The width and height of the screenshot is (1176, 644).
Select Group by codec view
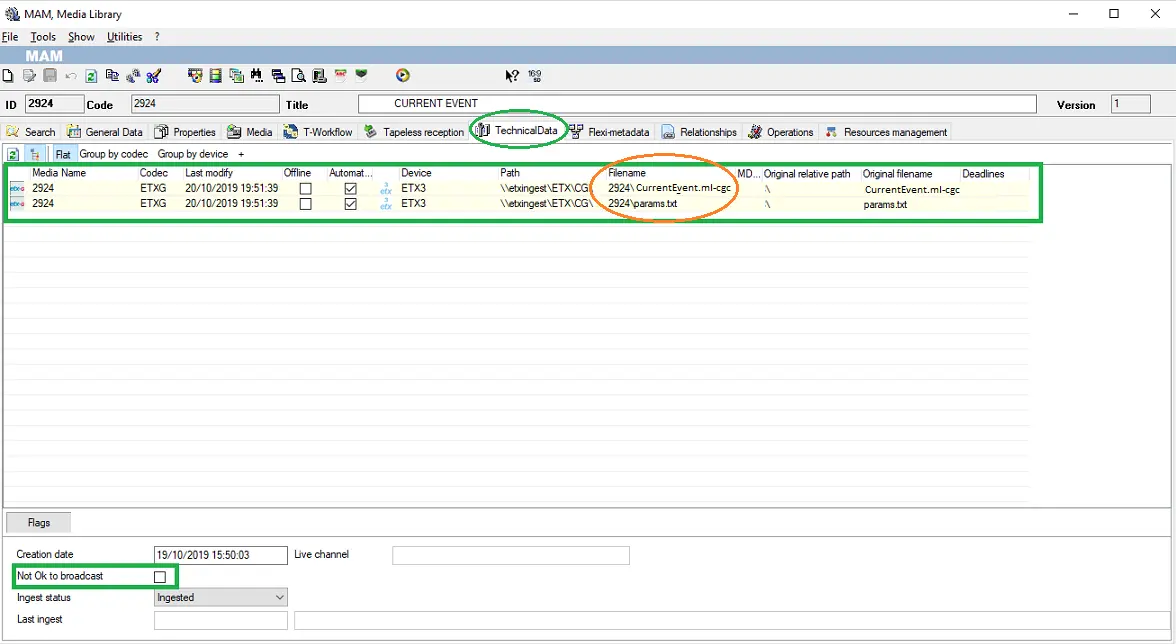point(114,154)
